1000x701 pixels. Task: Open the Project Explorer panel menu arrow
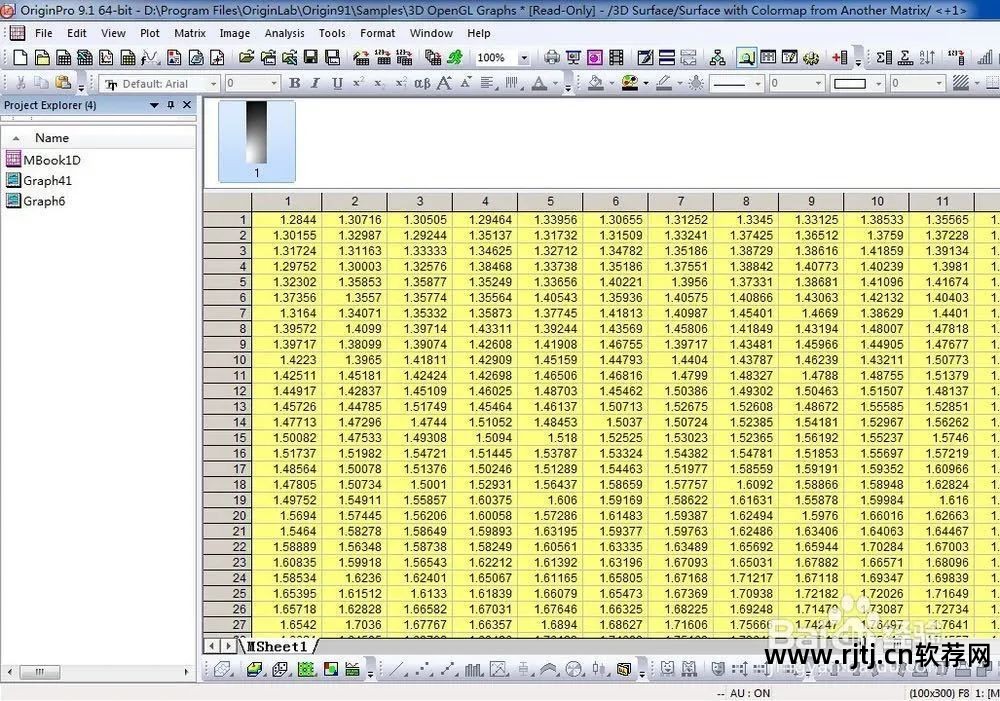click(x=154, y=105)
